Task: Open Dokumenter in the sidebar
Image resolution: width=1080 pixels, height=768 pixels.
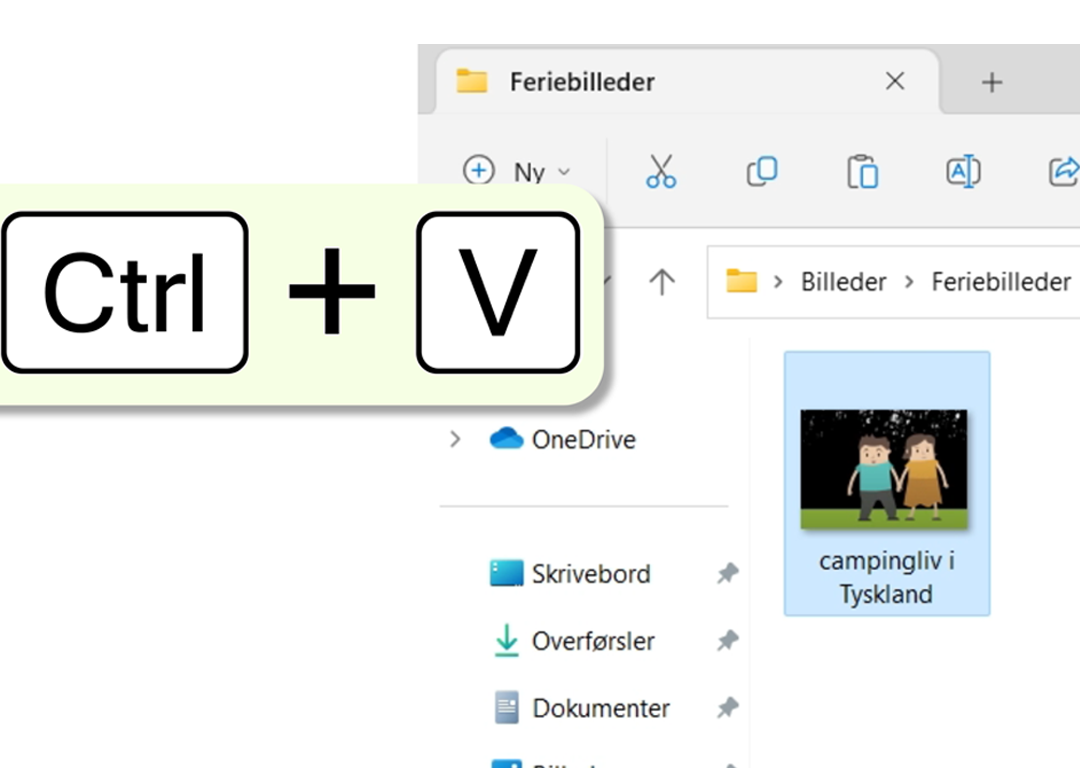Action: click(x=581, y=708)
